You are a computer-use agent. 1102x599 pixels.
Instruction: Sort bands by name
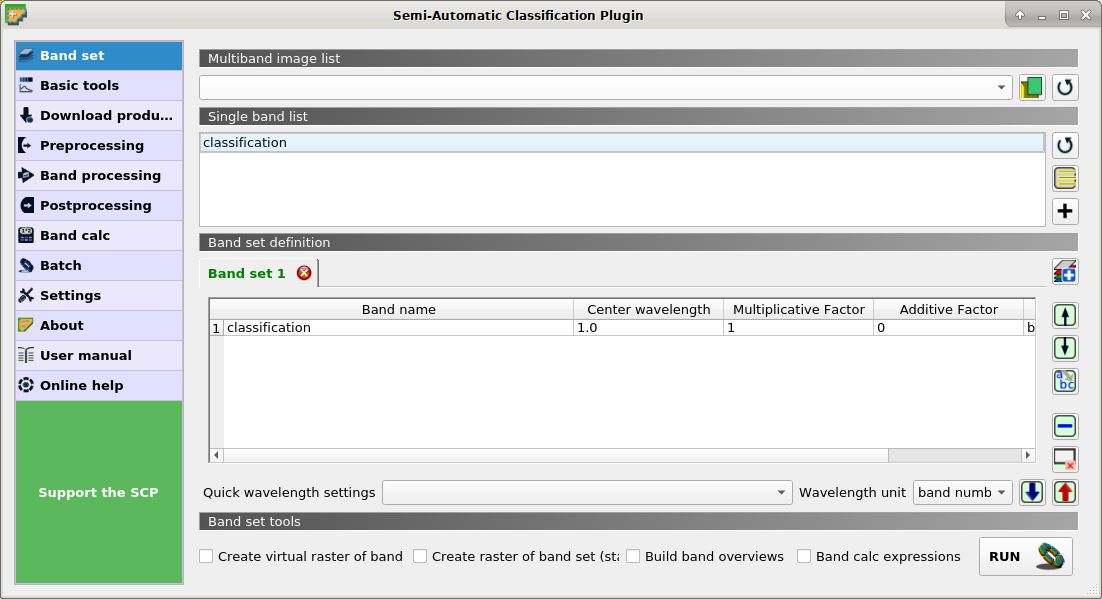coord(1065,381)
